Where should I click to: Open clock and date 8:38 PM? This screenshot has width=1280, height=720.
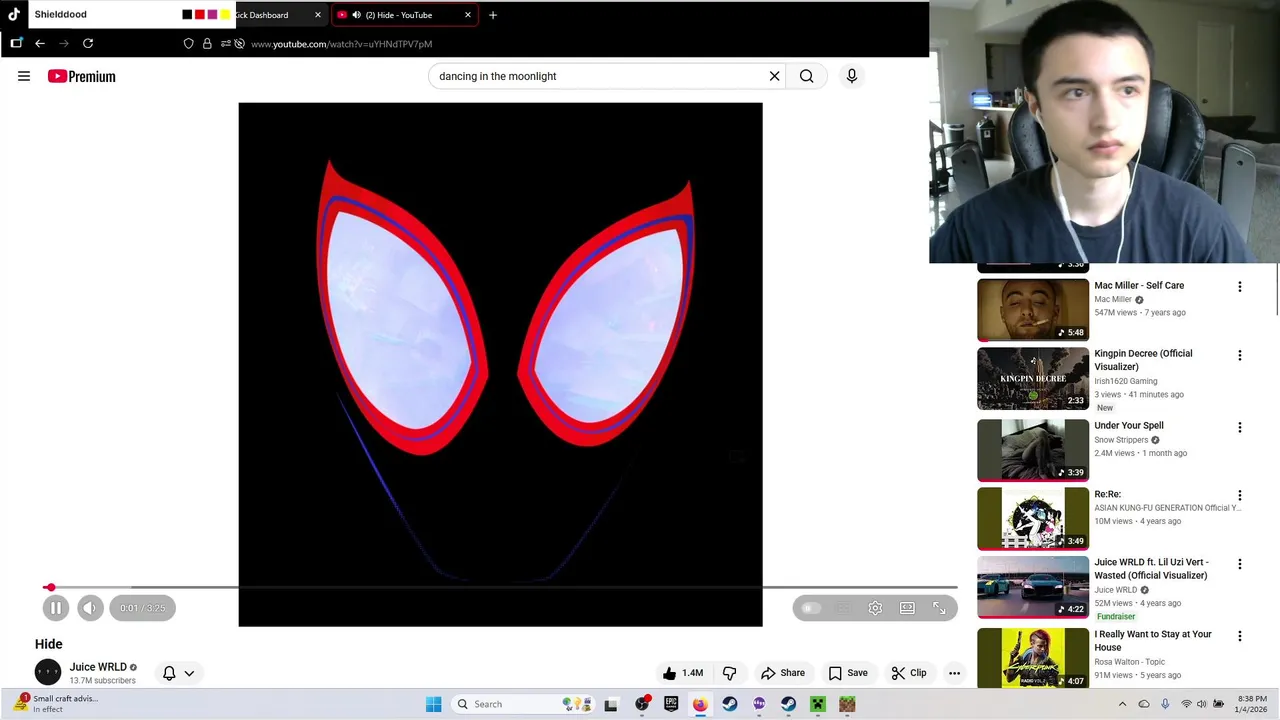click(x=1253, y=704)
